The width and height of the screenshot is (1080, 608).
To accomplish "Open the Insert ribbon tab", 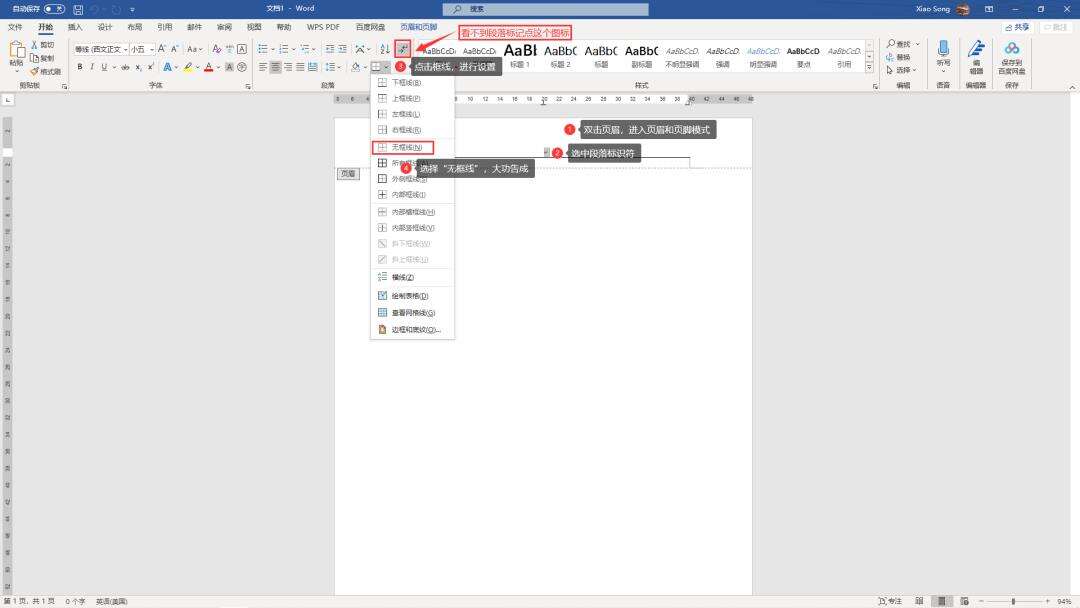I will tap(75, 27).
